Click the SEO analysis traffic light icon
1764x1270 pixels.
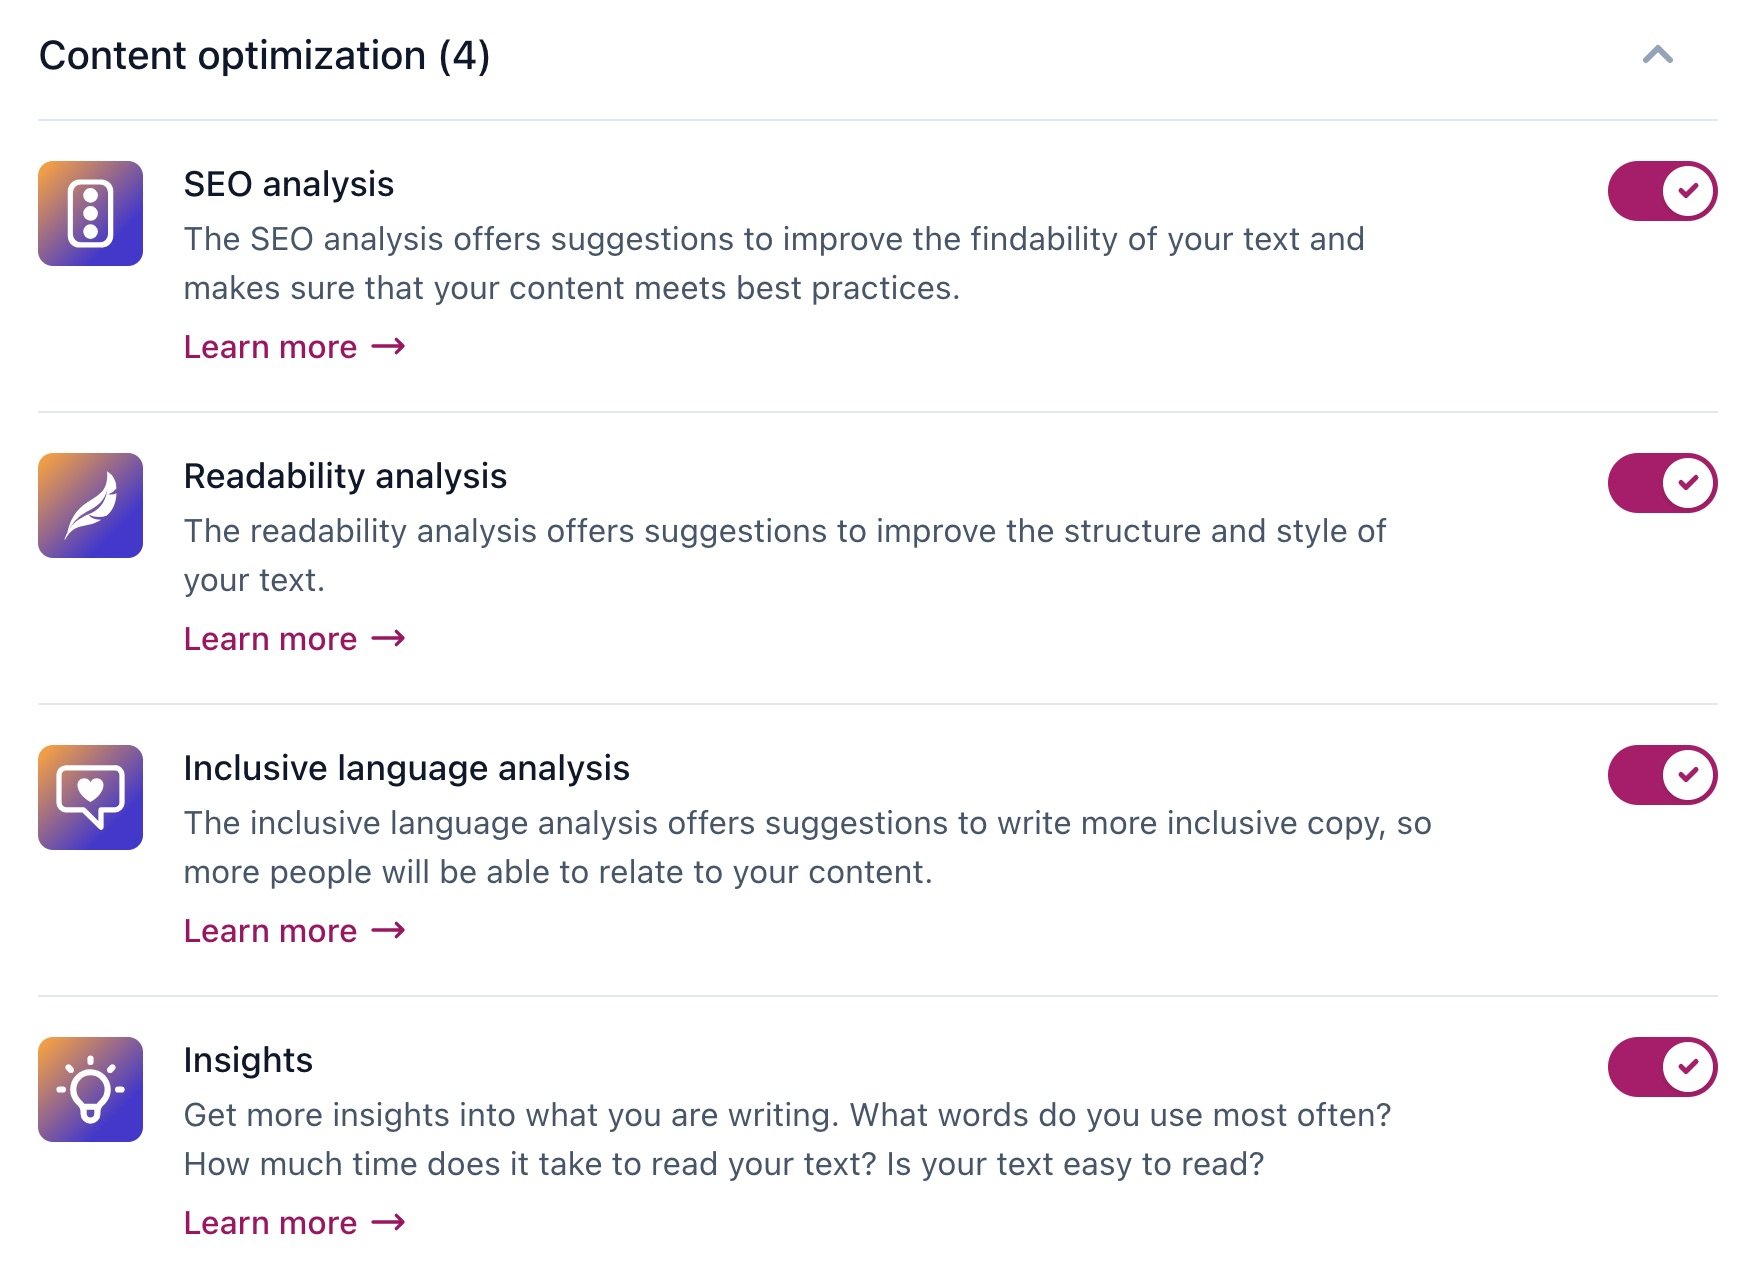90,213
